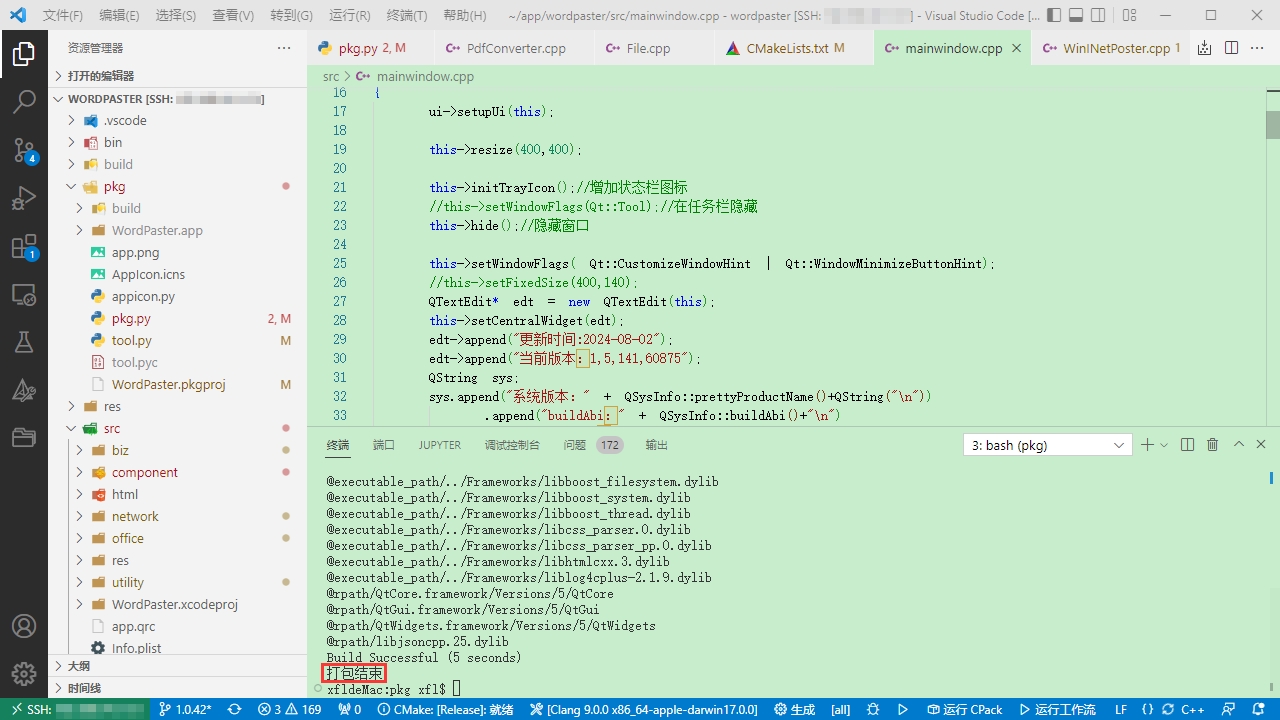The height and width of the screenshot is (720, 1280).
Task: Open the Run and Debug view
Action: point(24,199)
